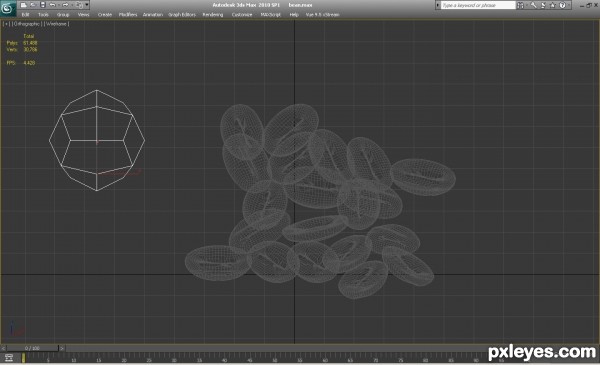Click the Open File quick-access icon
Screen dimensions: 600x365
point(33,5)
